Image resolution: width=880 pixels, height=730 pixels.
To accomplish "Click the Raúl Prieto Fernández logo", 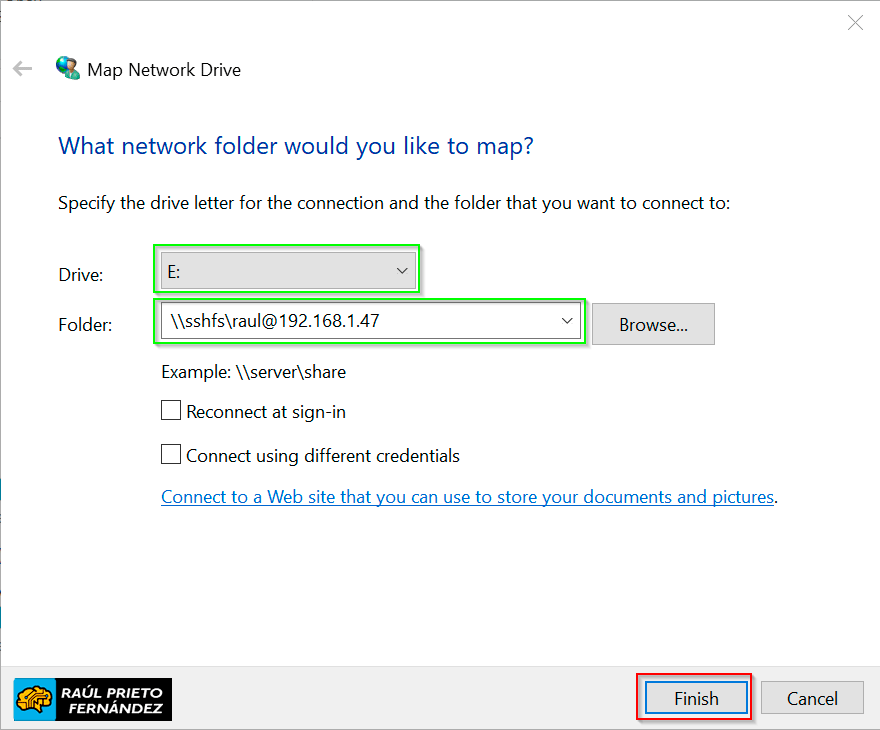I will [x=93, y=699].
